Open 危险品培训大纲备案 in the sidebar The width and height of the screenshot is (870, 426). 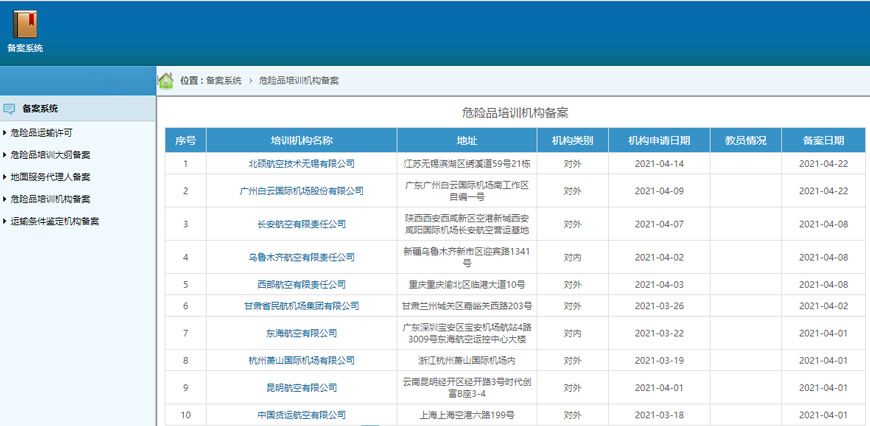pyautogui.click(x=50, y=155)
